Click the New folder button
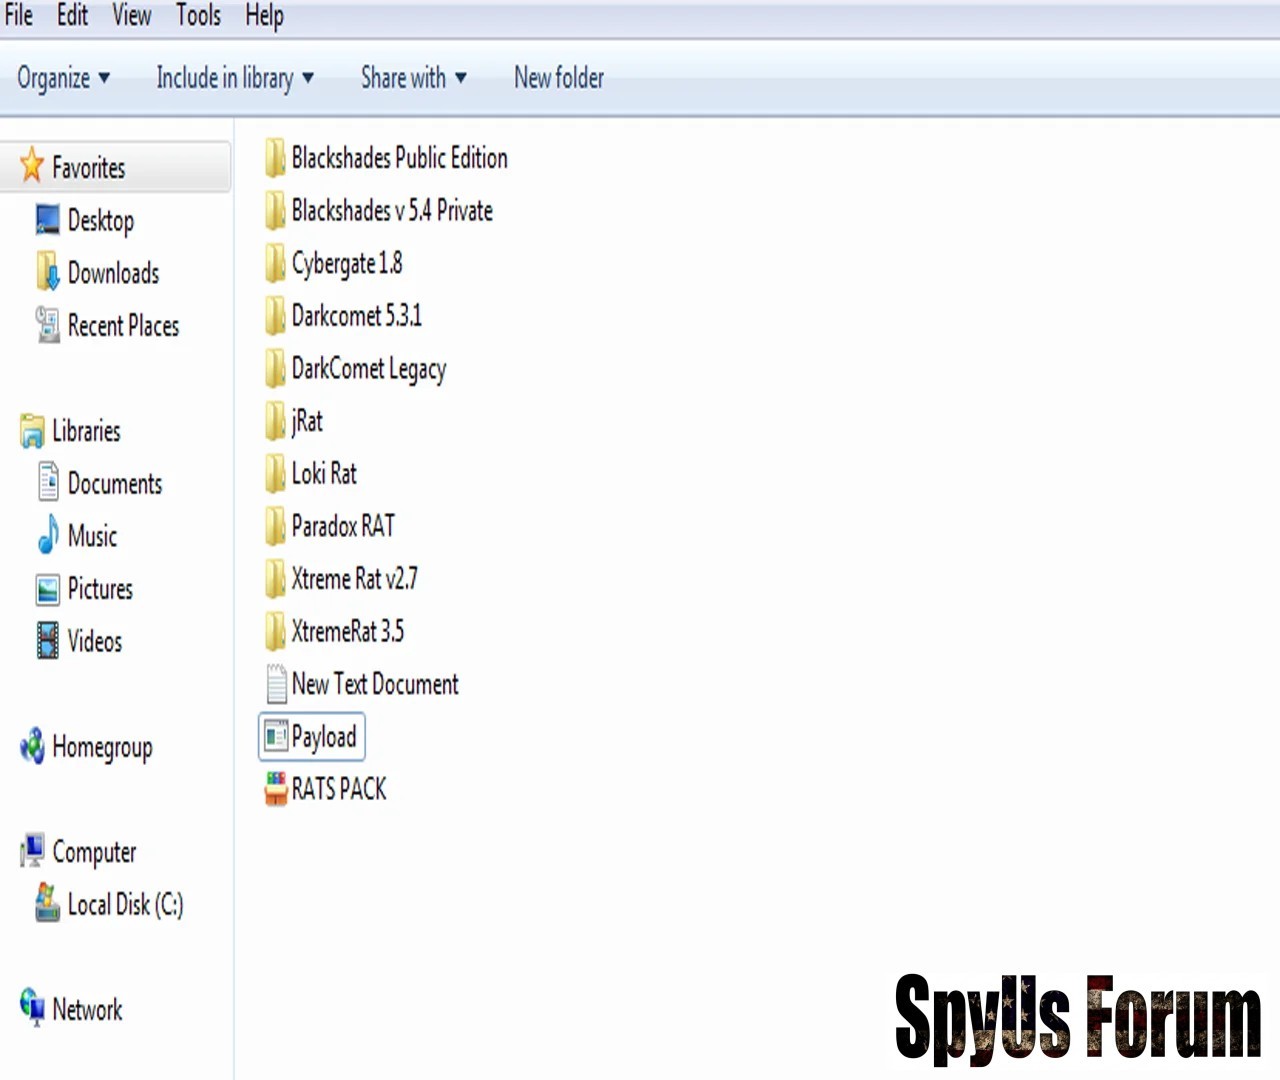1280x1080 pixels. [559, 78]
